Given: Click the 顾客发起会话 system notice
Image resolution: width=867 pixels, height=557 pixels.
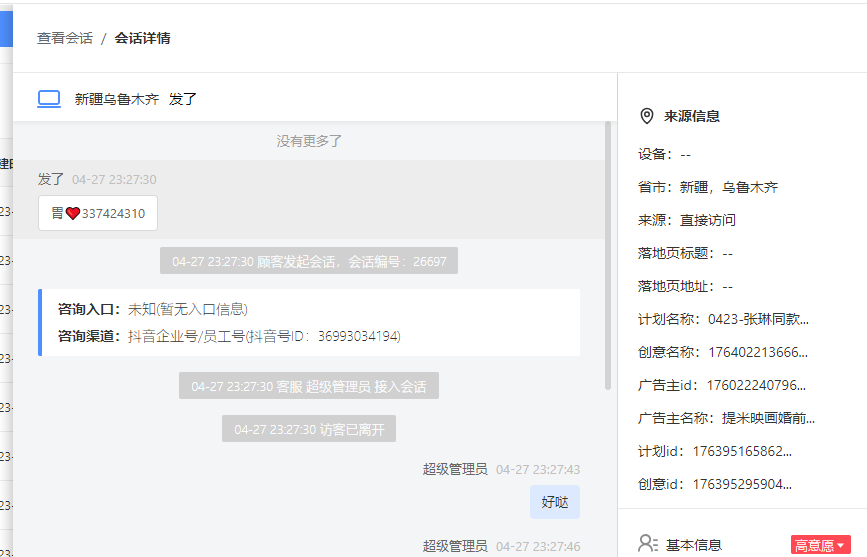Looking at the screenshot, I should click(x=309, y=261).
